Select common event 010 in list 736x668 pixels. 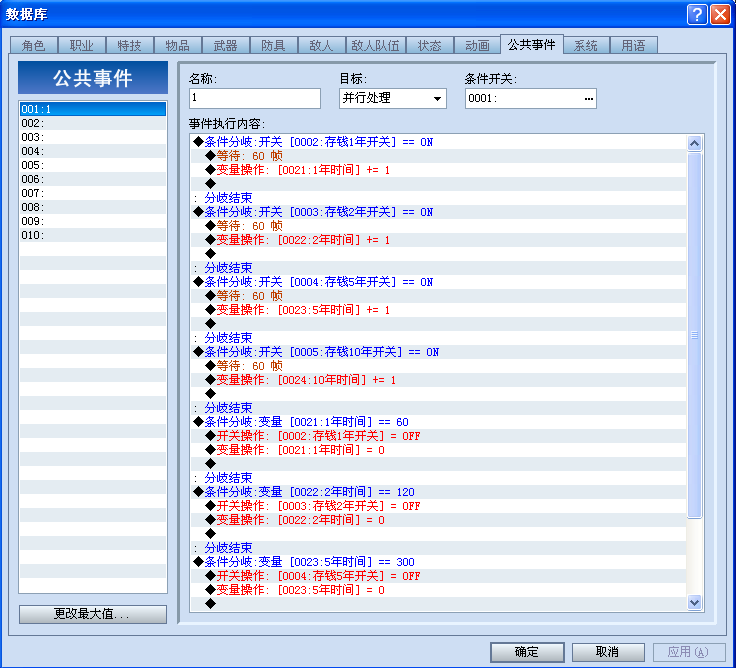(93, 235)
